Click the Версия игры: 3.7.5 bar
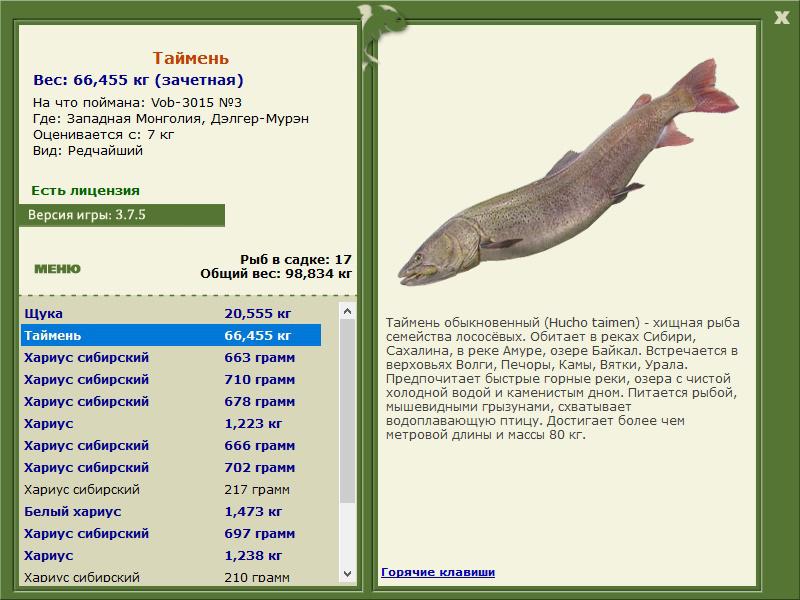Image resolution: width=800 pixels, height=600 pixels. pos(121,215)
